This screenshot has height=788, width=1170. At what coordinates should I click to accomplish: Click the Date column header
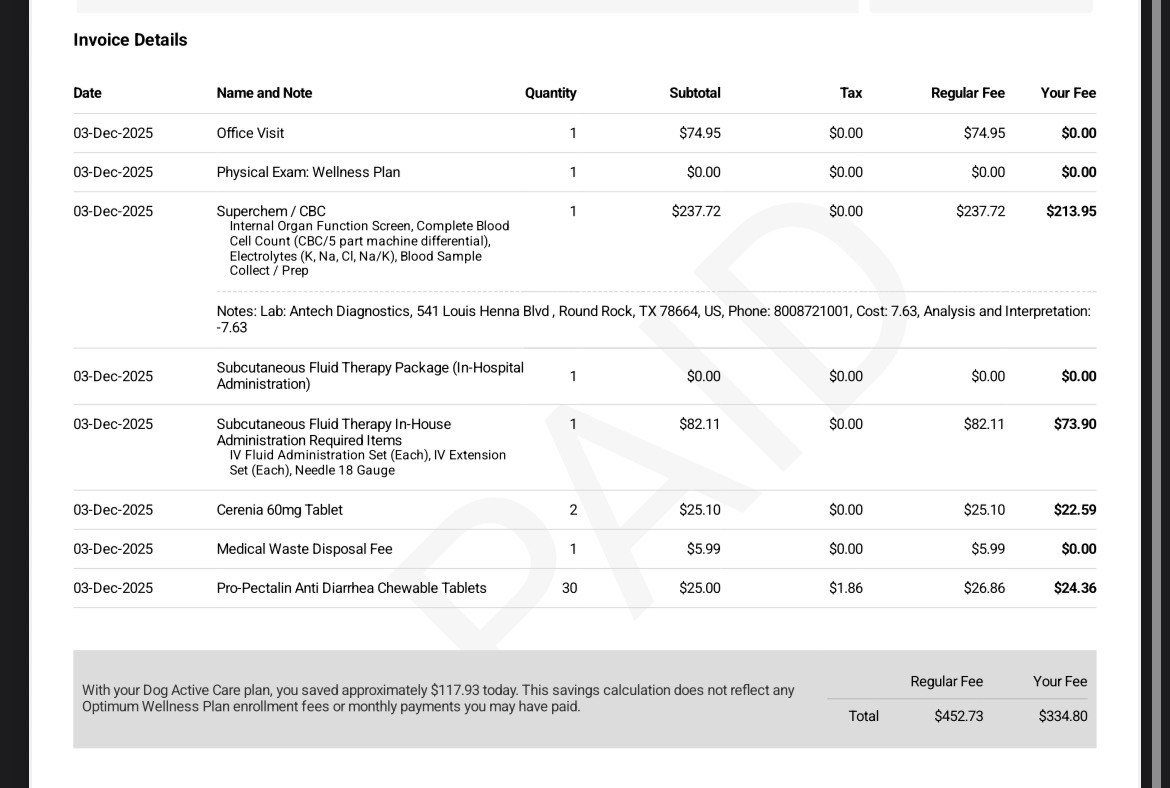[87, 93]
